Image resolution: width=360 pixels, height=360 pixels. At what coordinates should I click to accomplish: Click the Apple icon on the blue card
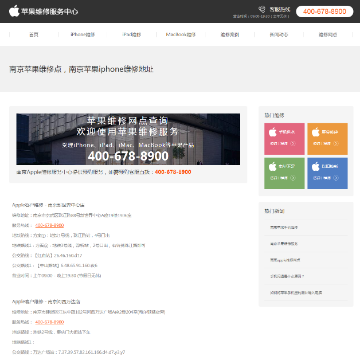coord(316,167)
